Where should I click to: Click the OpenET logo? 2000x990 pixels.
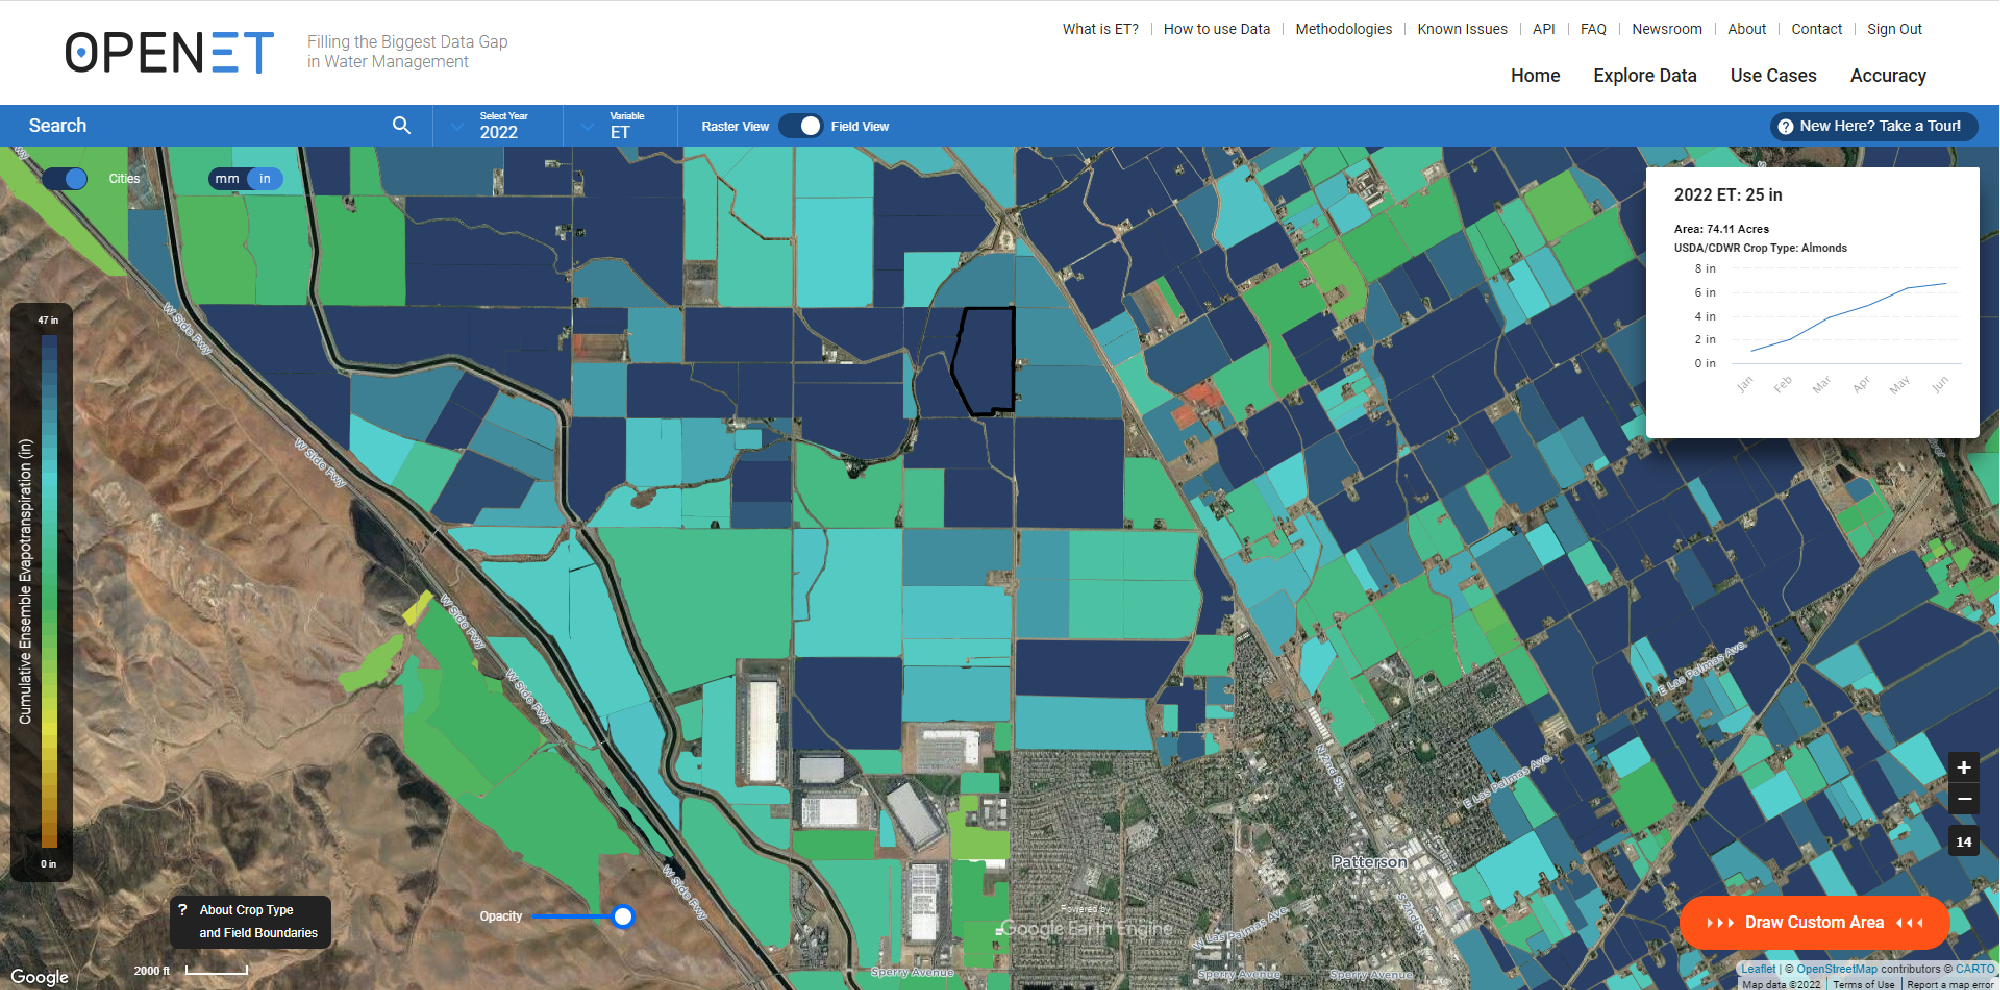click(x=170, y=53)
